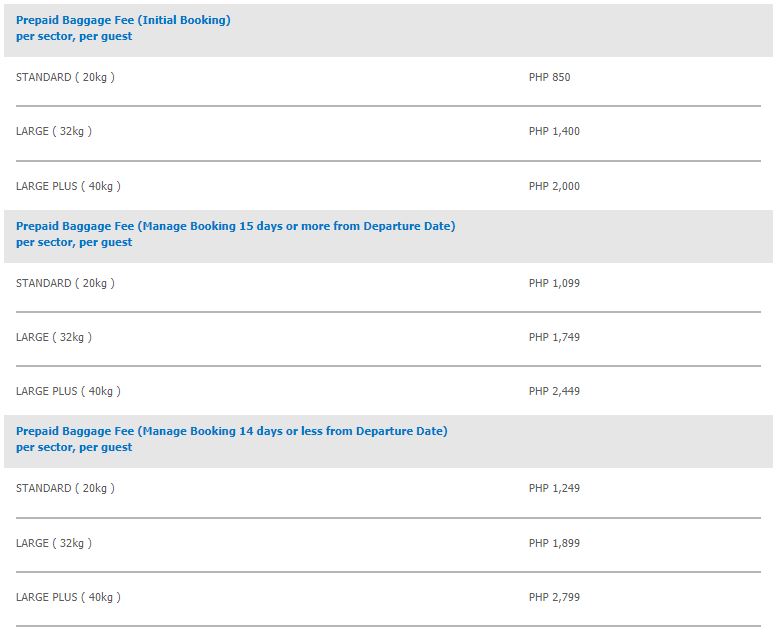Click the Manage Booking 15 days or more heading
779x632 pixels.
pos(235,226)
